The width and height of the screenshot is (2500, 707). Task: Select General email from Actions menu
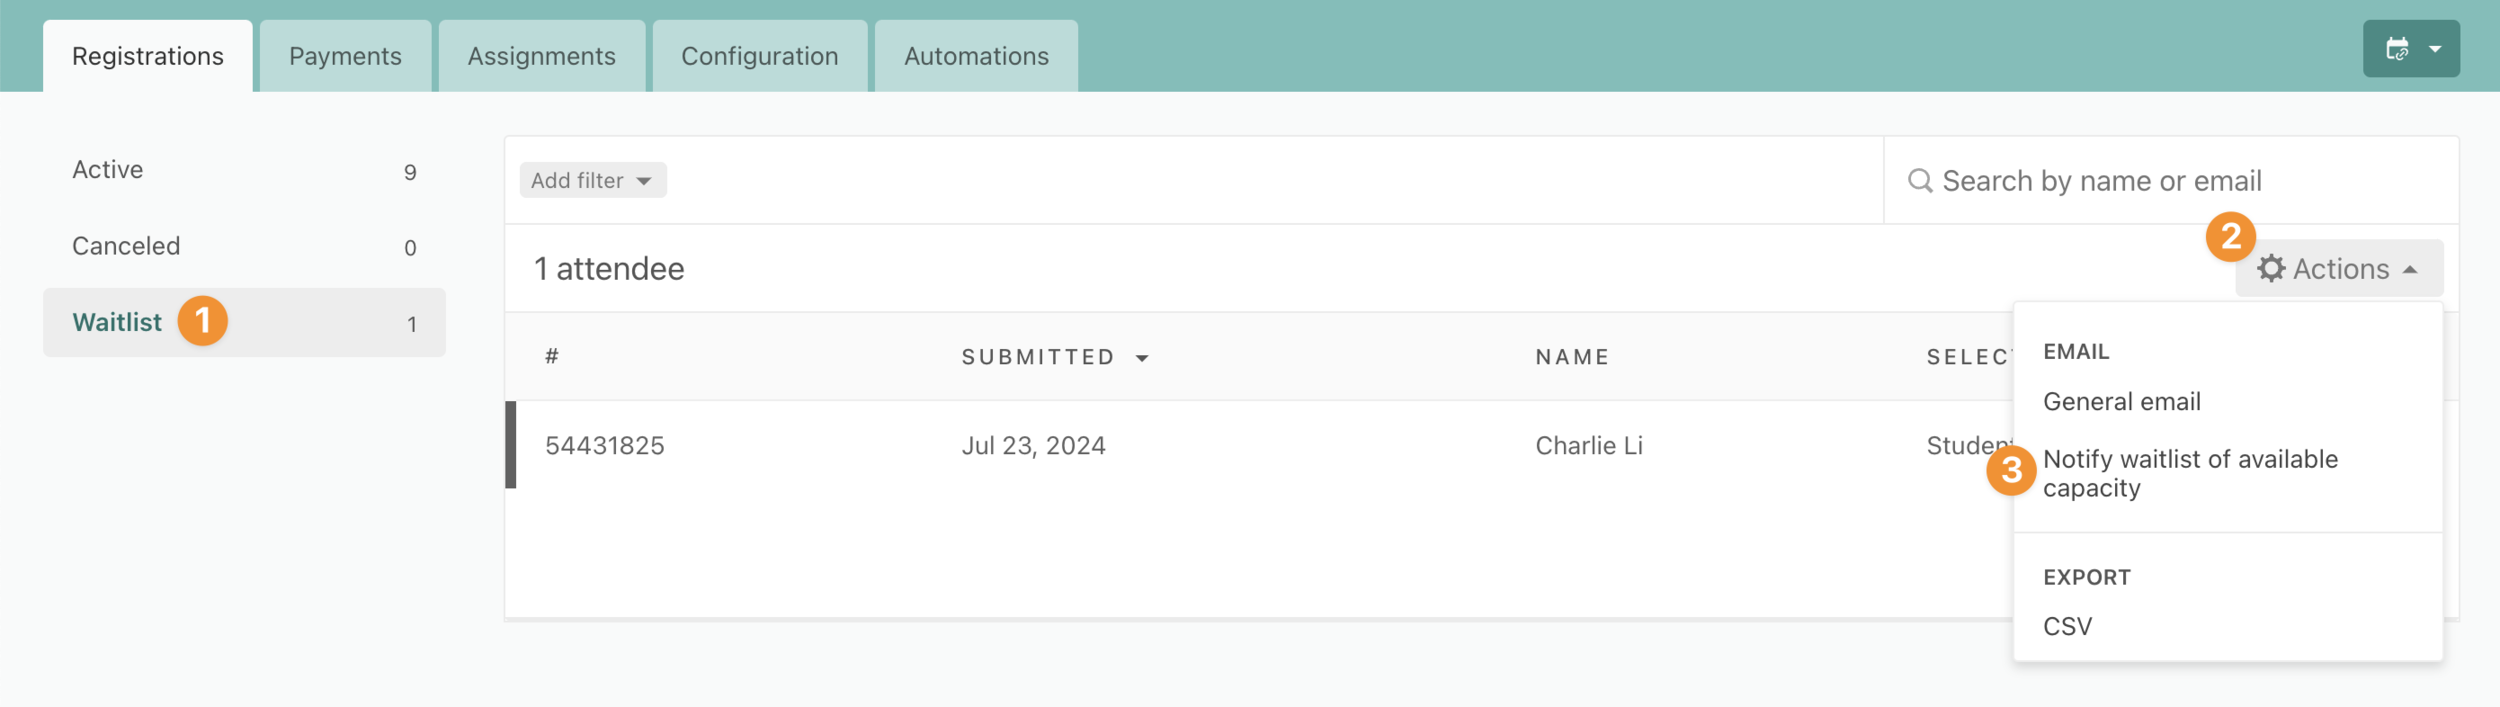pyautogui.click(x=2122, y=402)
